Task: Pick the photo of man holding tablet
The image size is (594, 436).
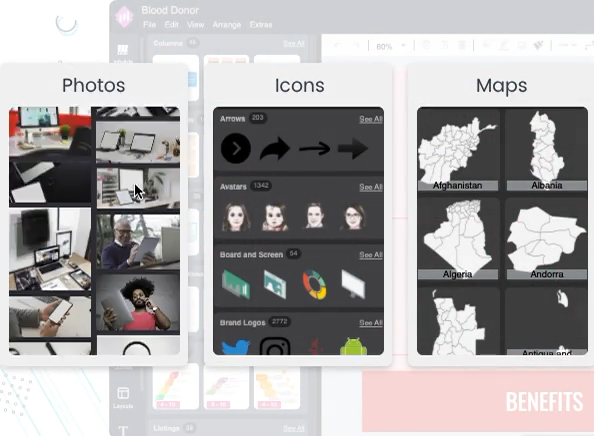Action: point(138,242)
